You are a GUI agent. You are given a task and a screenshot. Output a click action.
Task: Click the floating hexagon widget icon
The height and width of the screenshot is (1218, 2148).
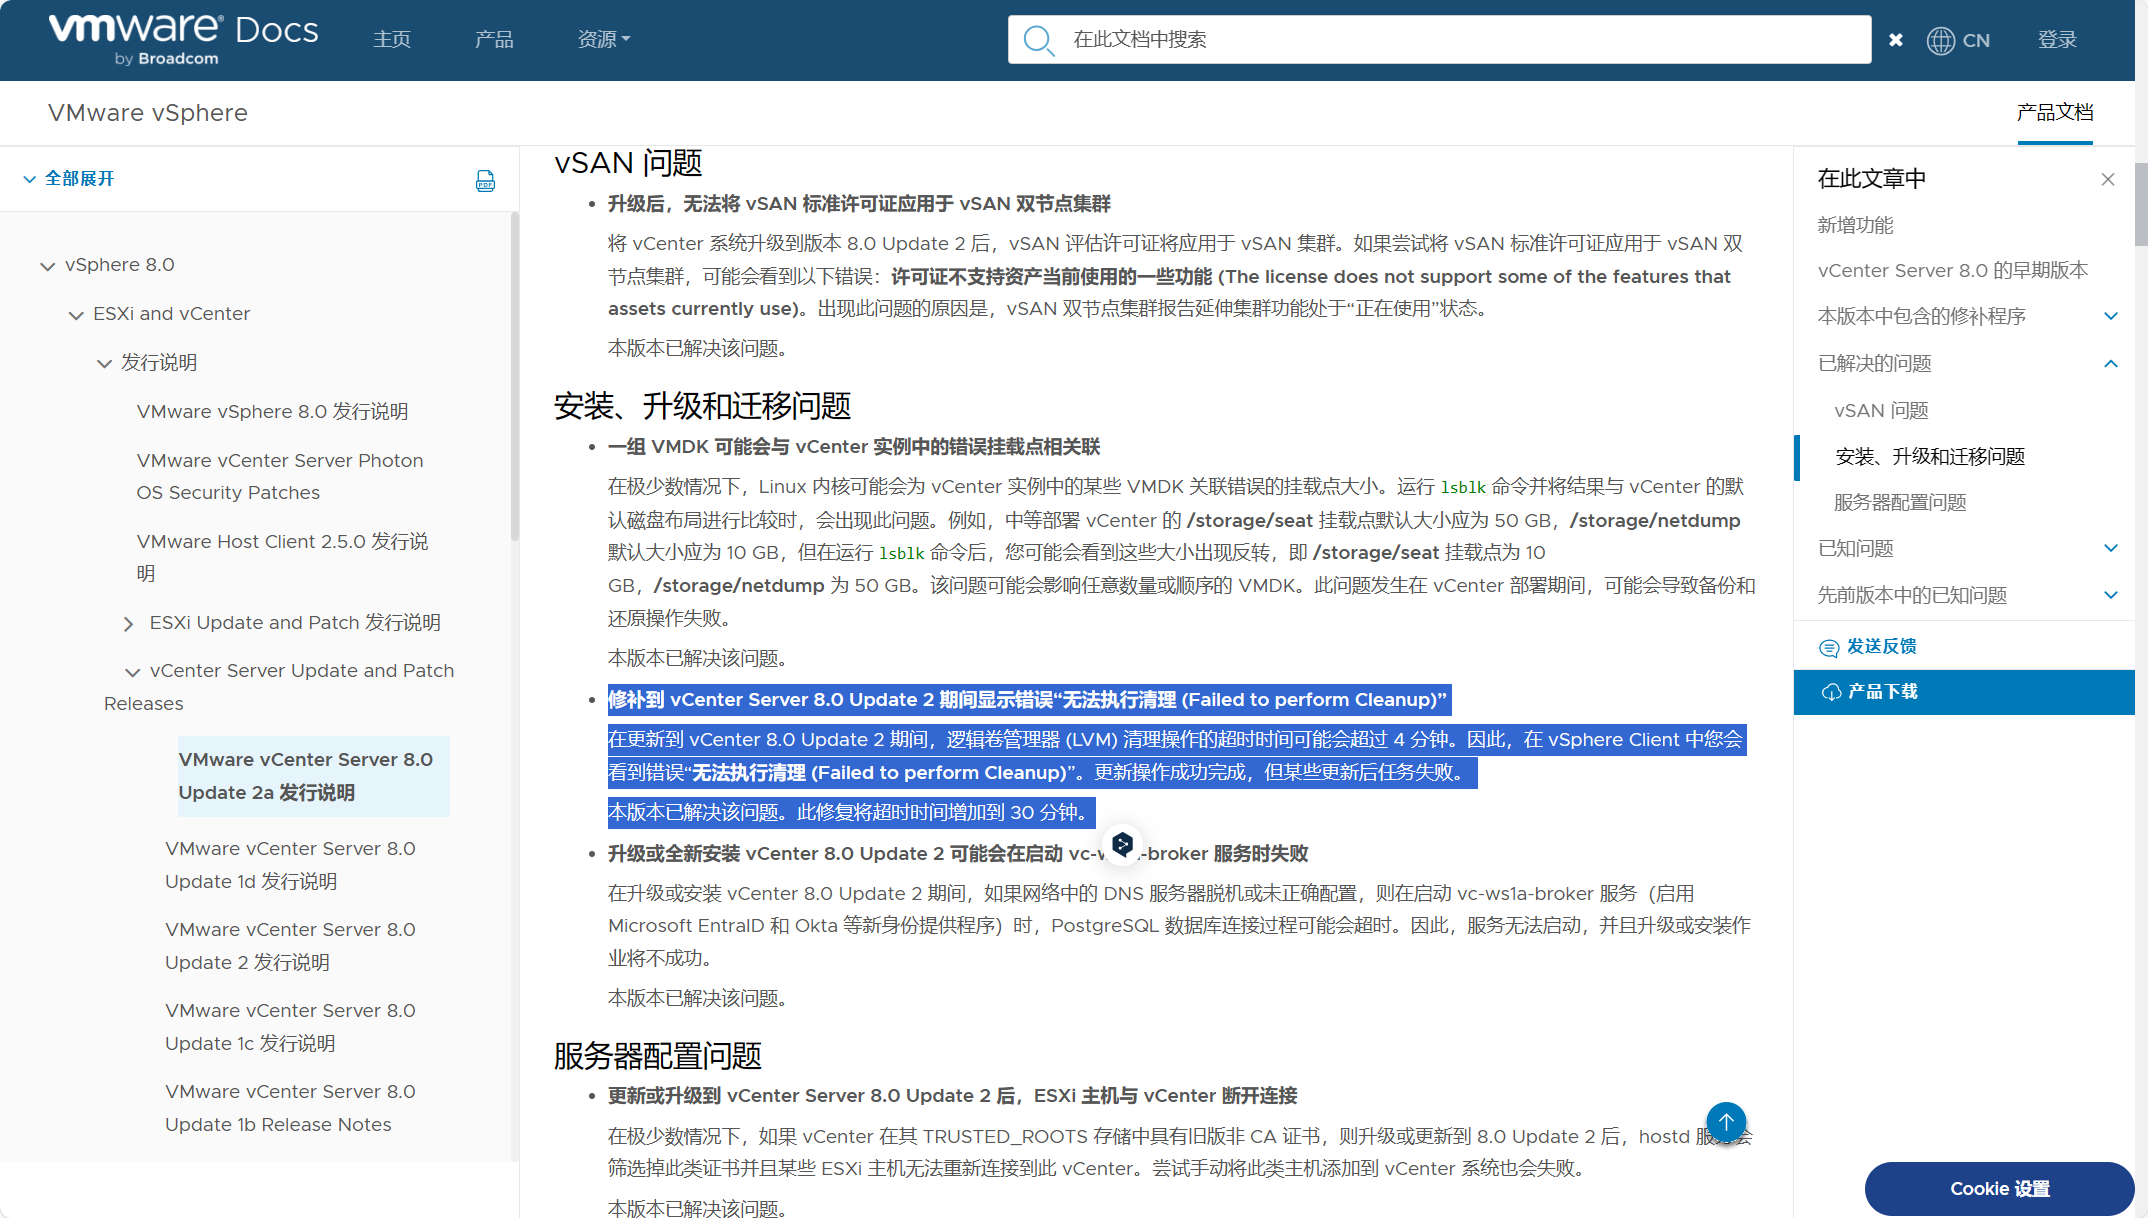tap(1122, 845)
